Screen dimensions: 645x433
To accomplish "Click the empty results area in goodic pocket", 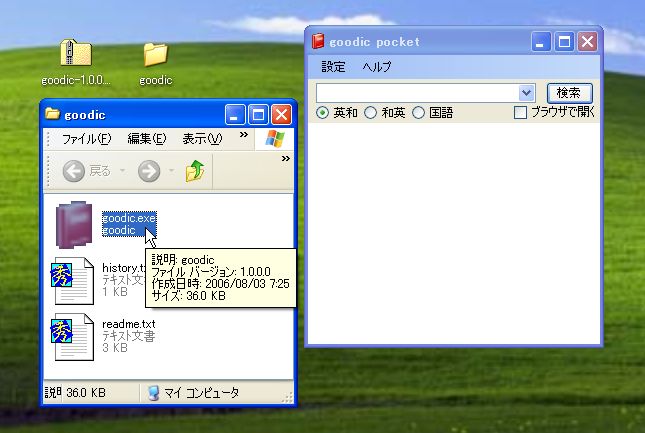I will pos(454,233).
